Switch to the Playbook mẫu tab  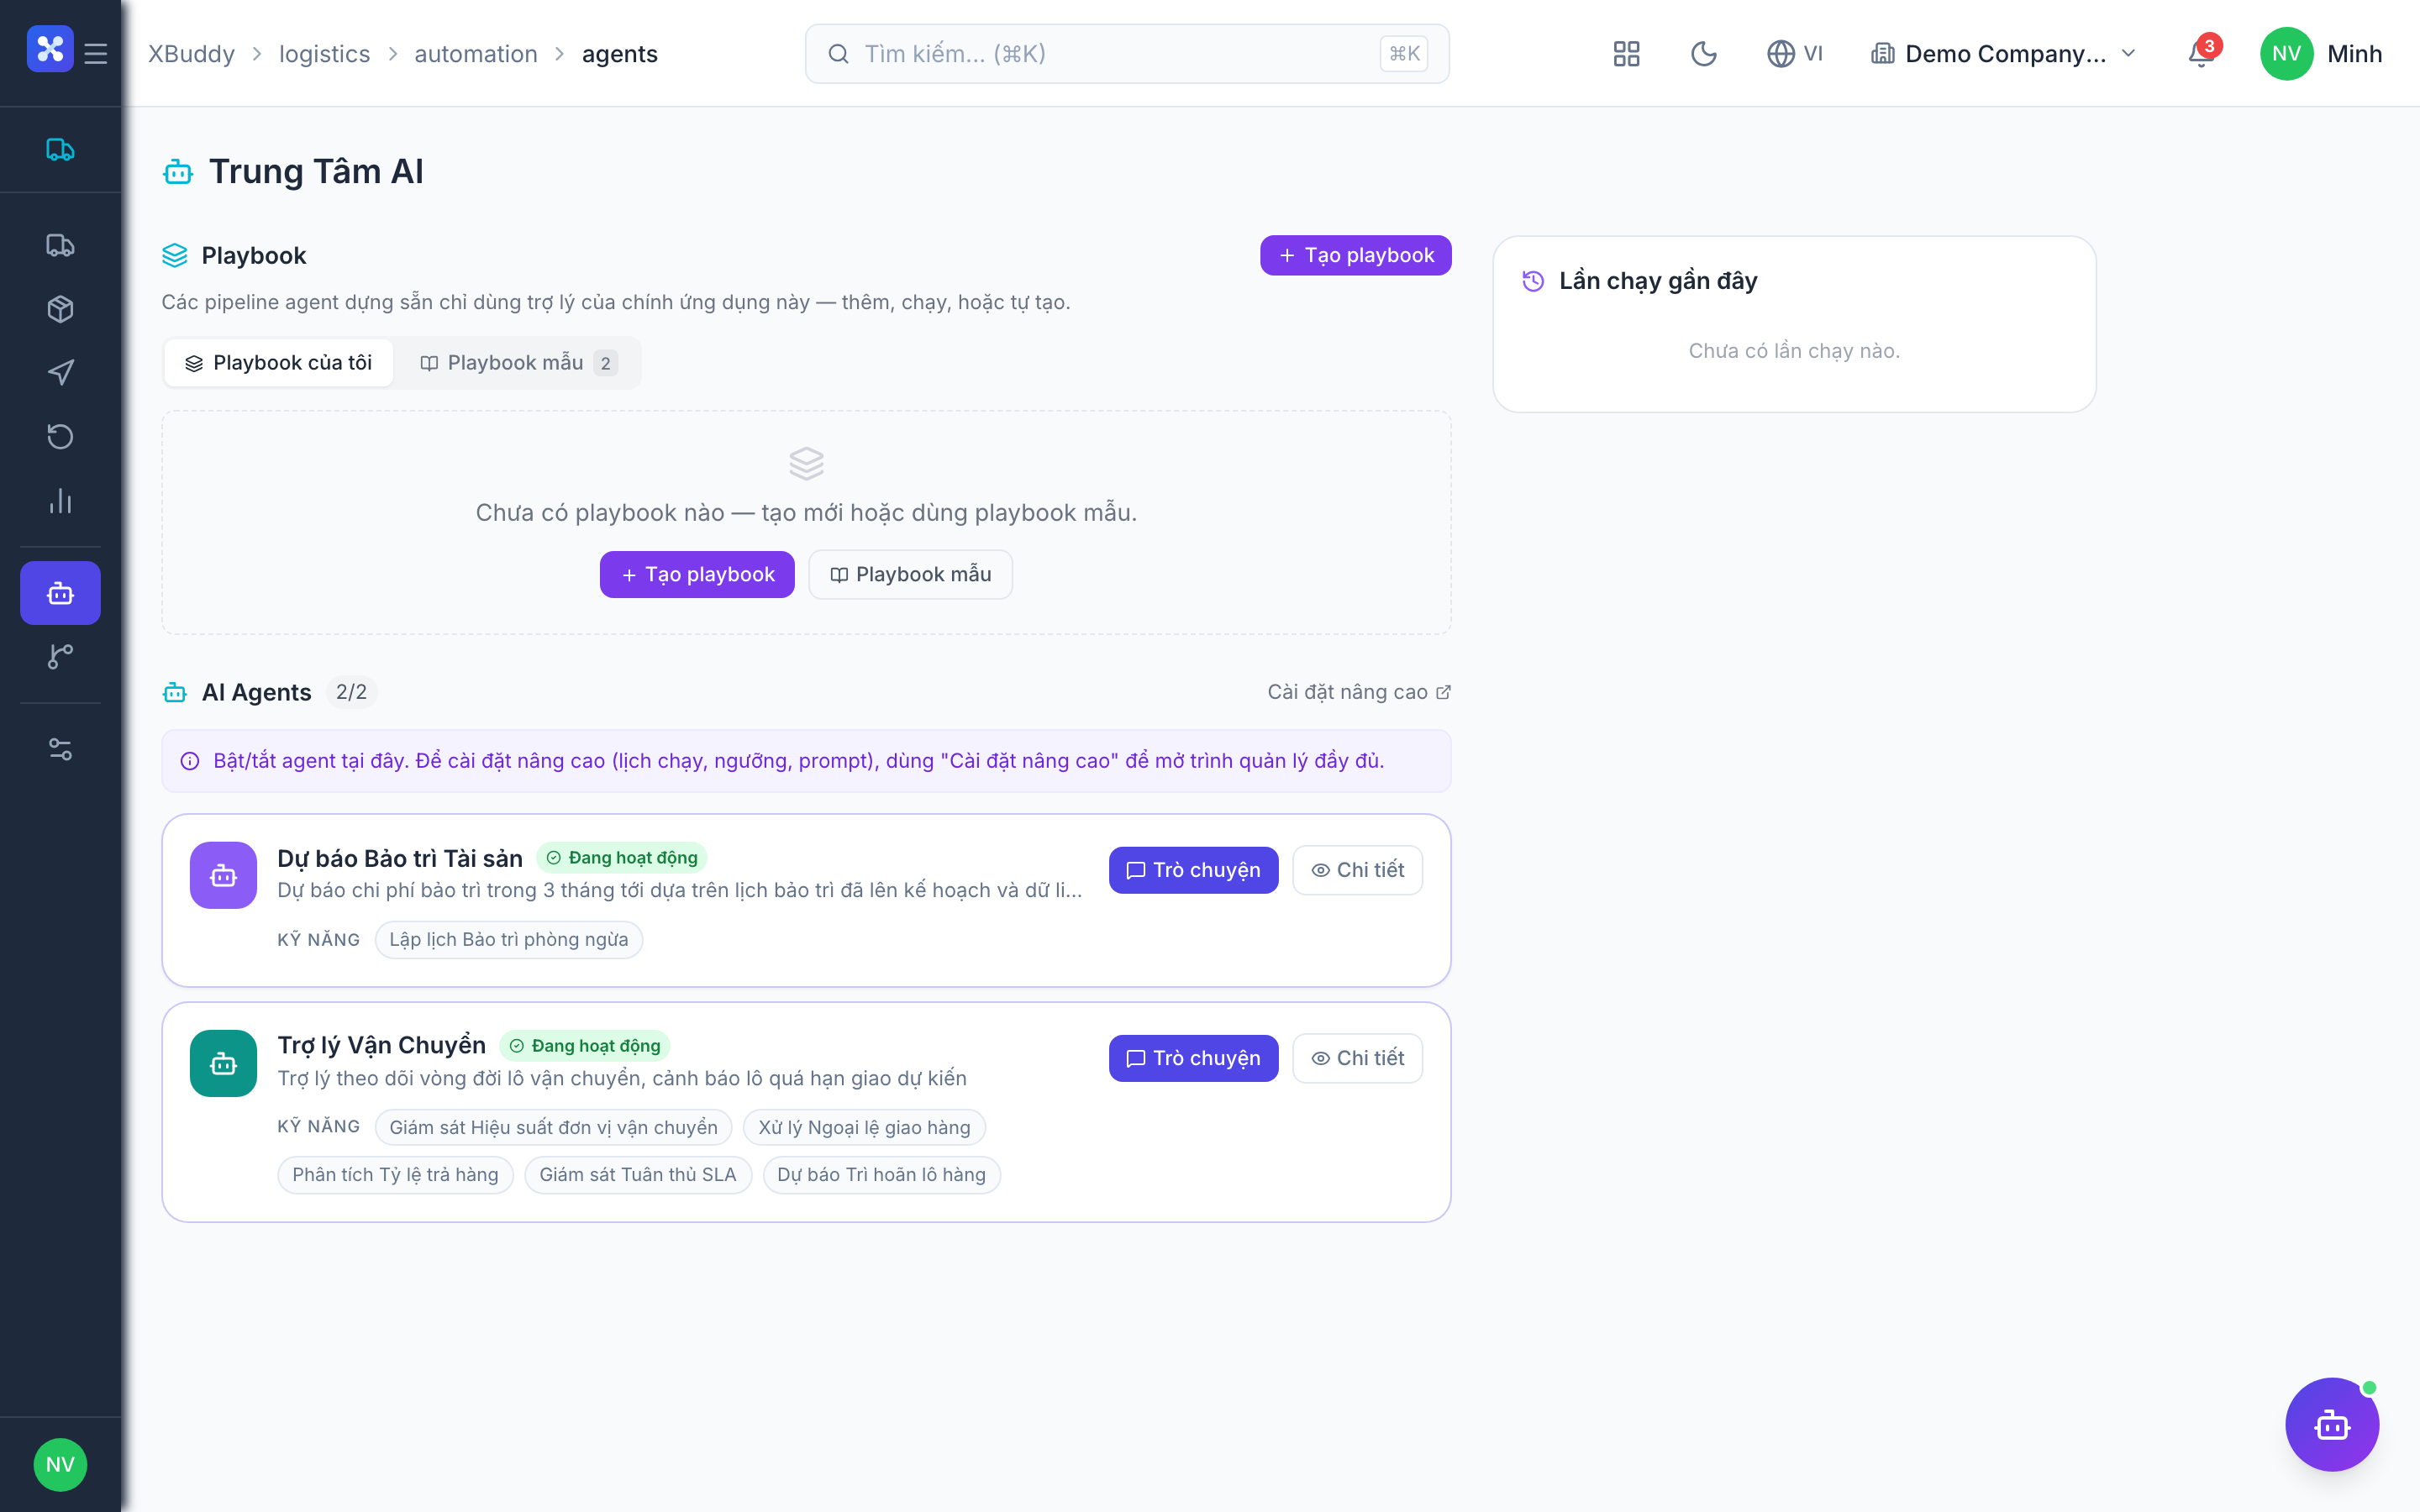pos(517,362)
